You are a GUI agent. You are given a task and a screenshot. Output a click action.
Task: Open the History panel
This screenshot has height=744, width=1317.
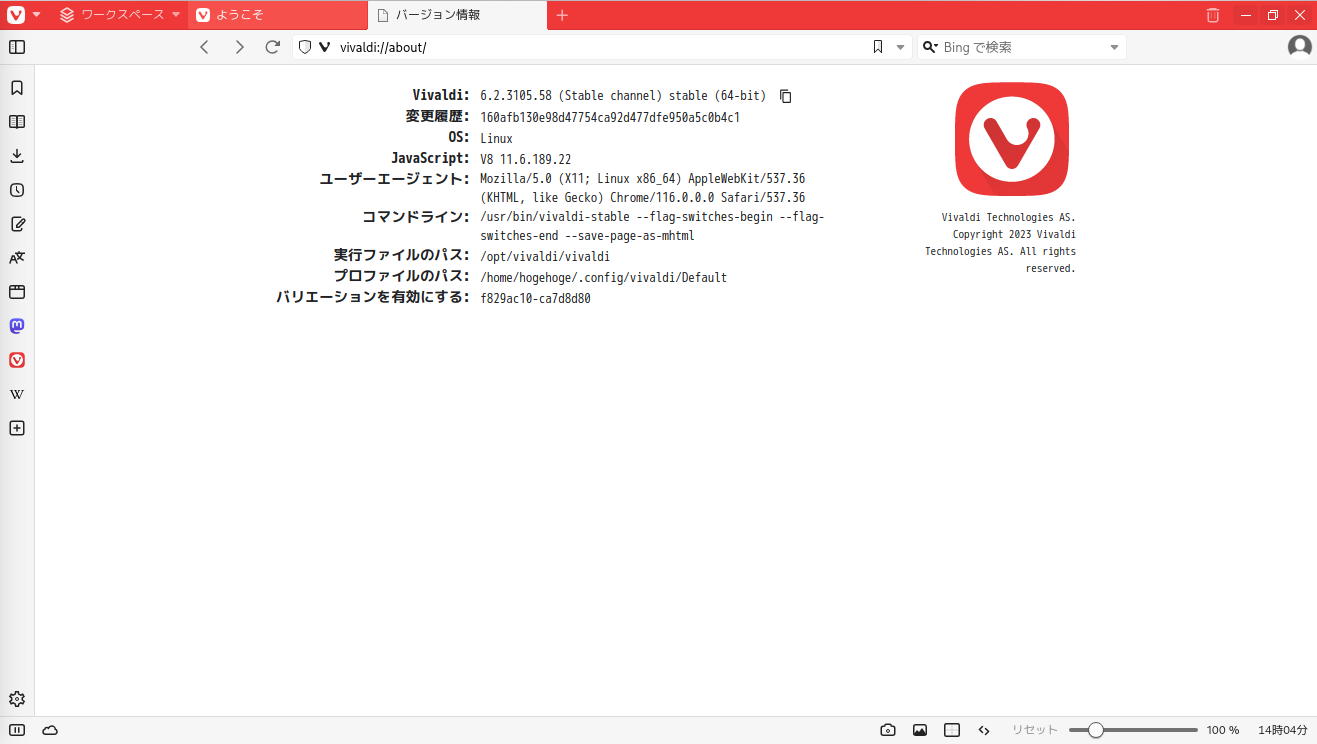(17, 190)
